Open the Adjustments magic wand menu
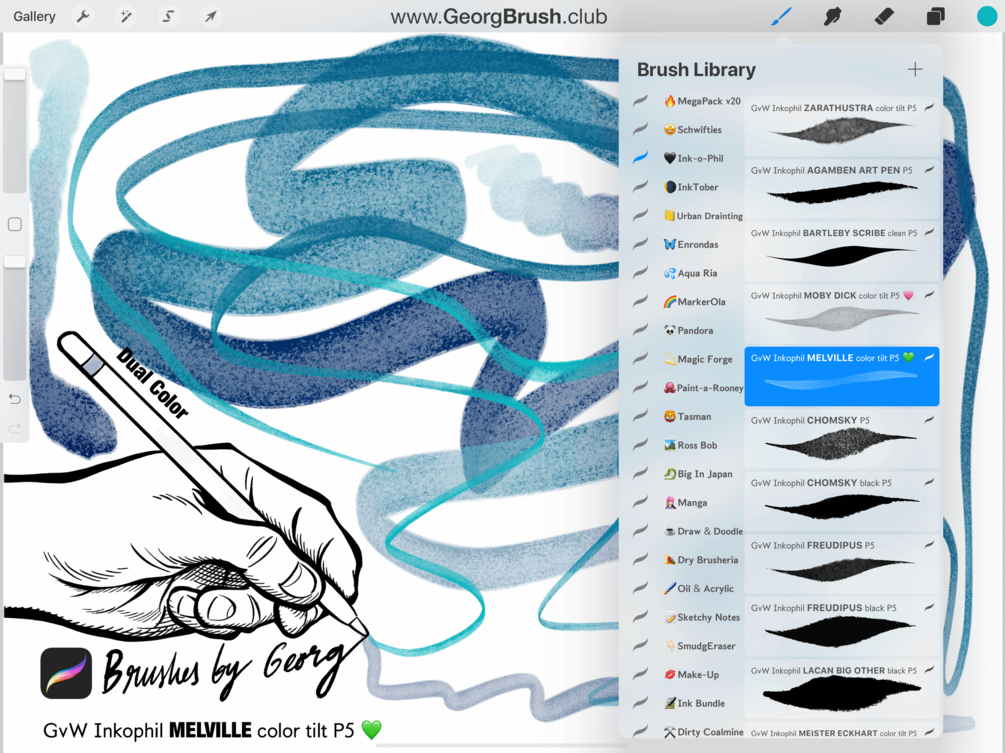 (126, 16)
